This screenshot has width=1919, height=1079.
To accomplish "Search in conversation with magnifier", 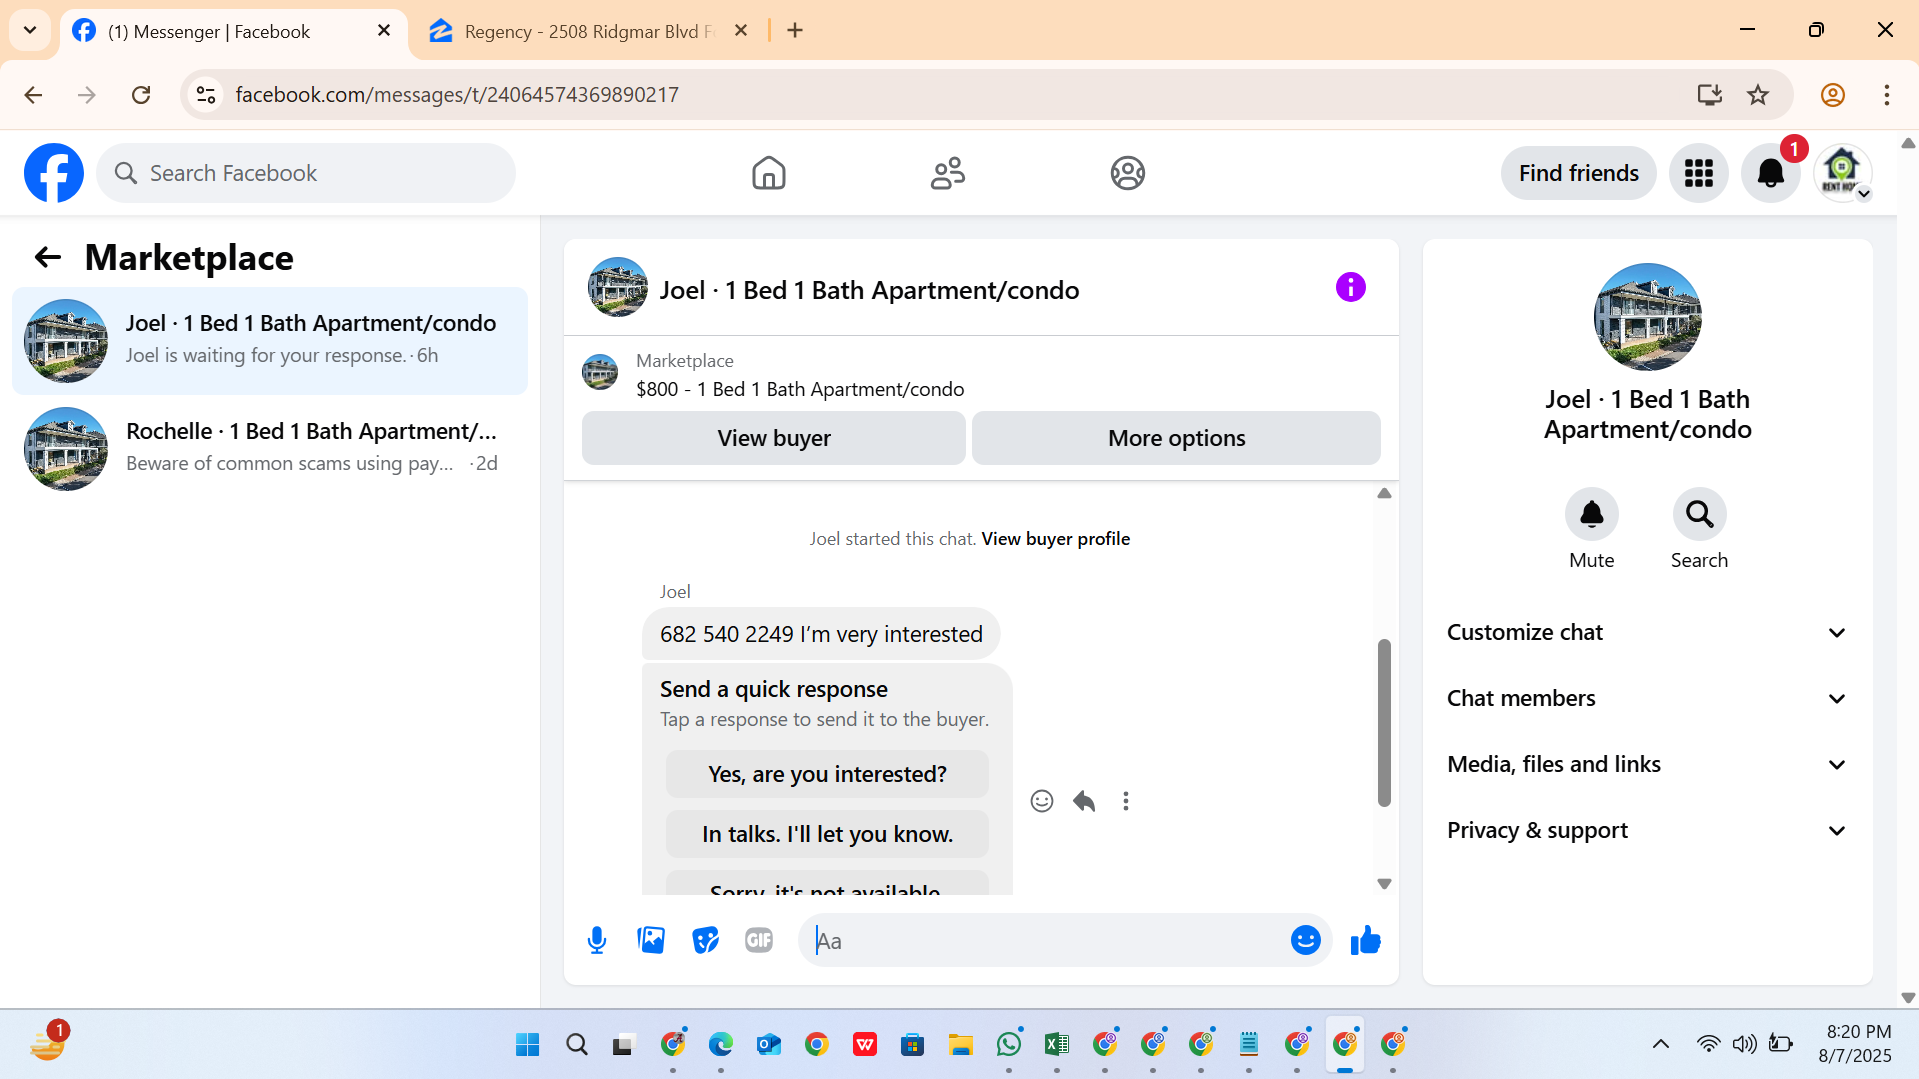I will 1699,514.
